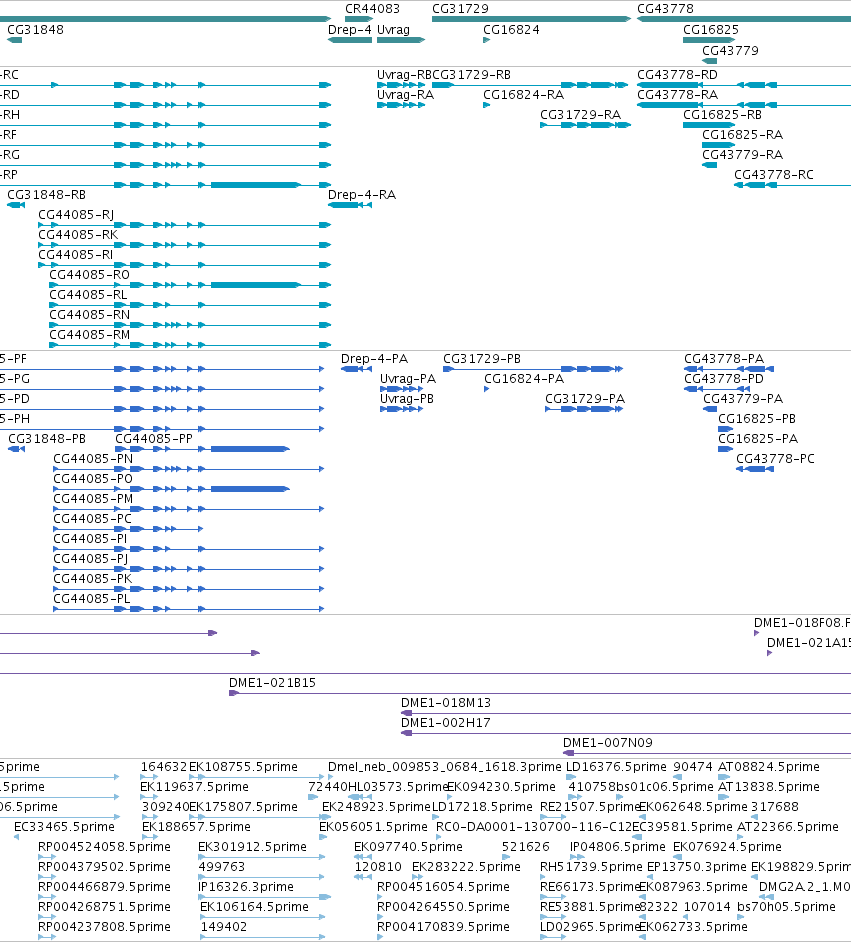The image size is (851, 942).
Task: Click the CG43779-PA protein label
Action: coord(743,398)
